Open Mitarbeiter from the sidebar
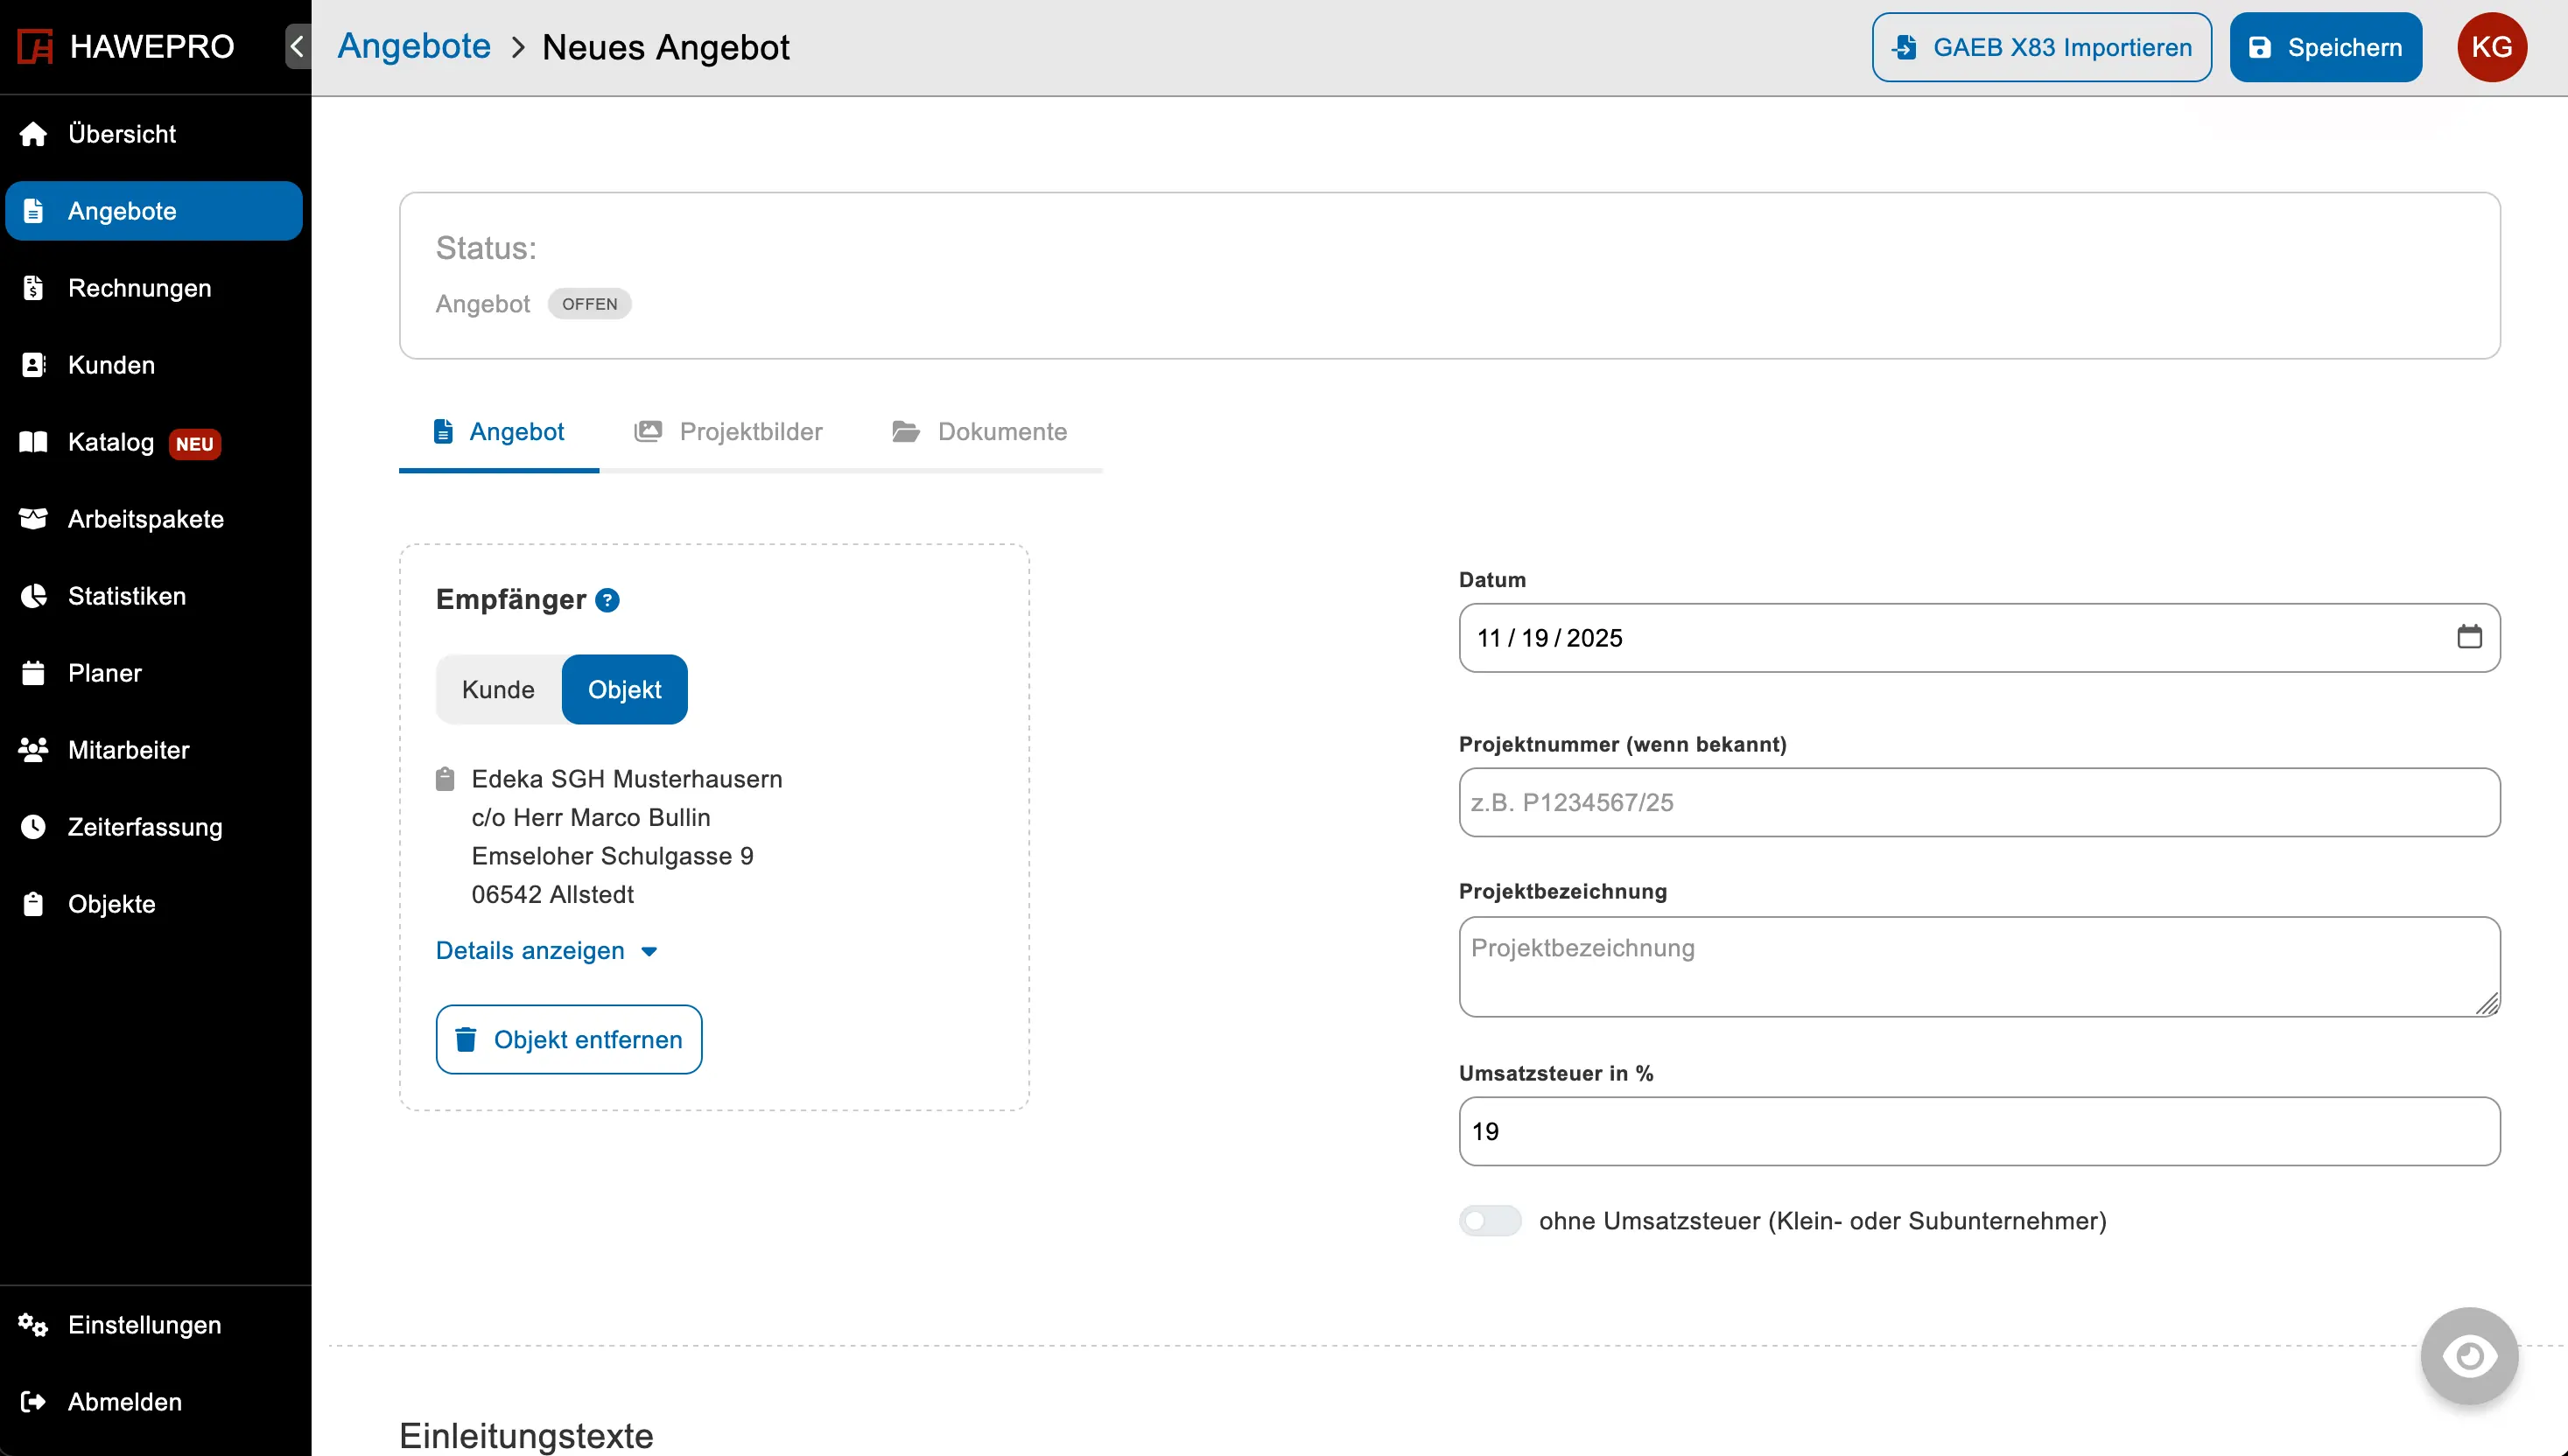 click(128, 750)
